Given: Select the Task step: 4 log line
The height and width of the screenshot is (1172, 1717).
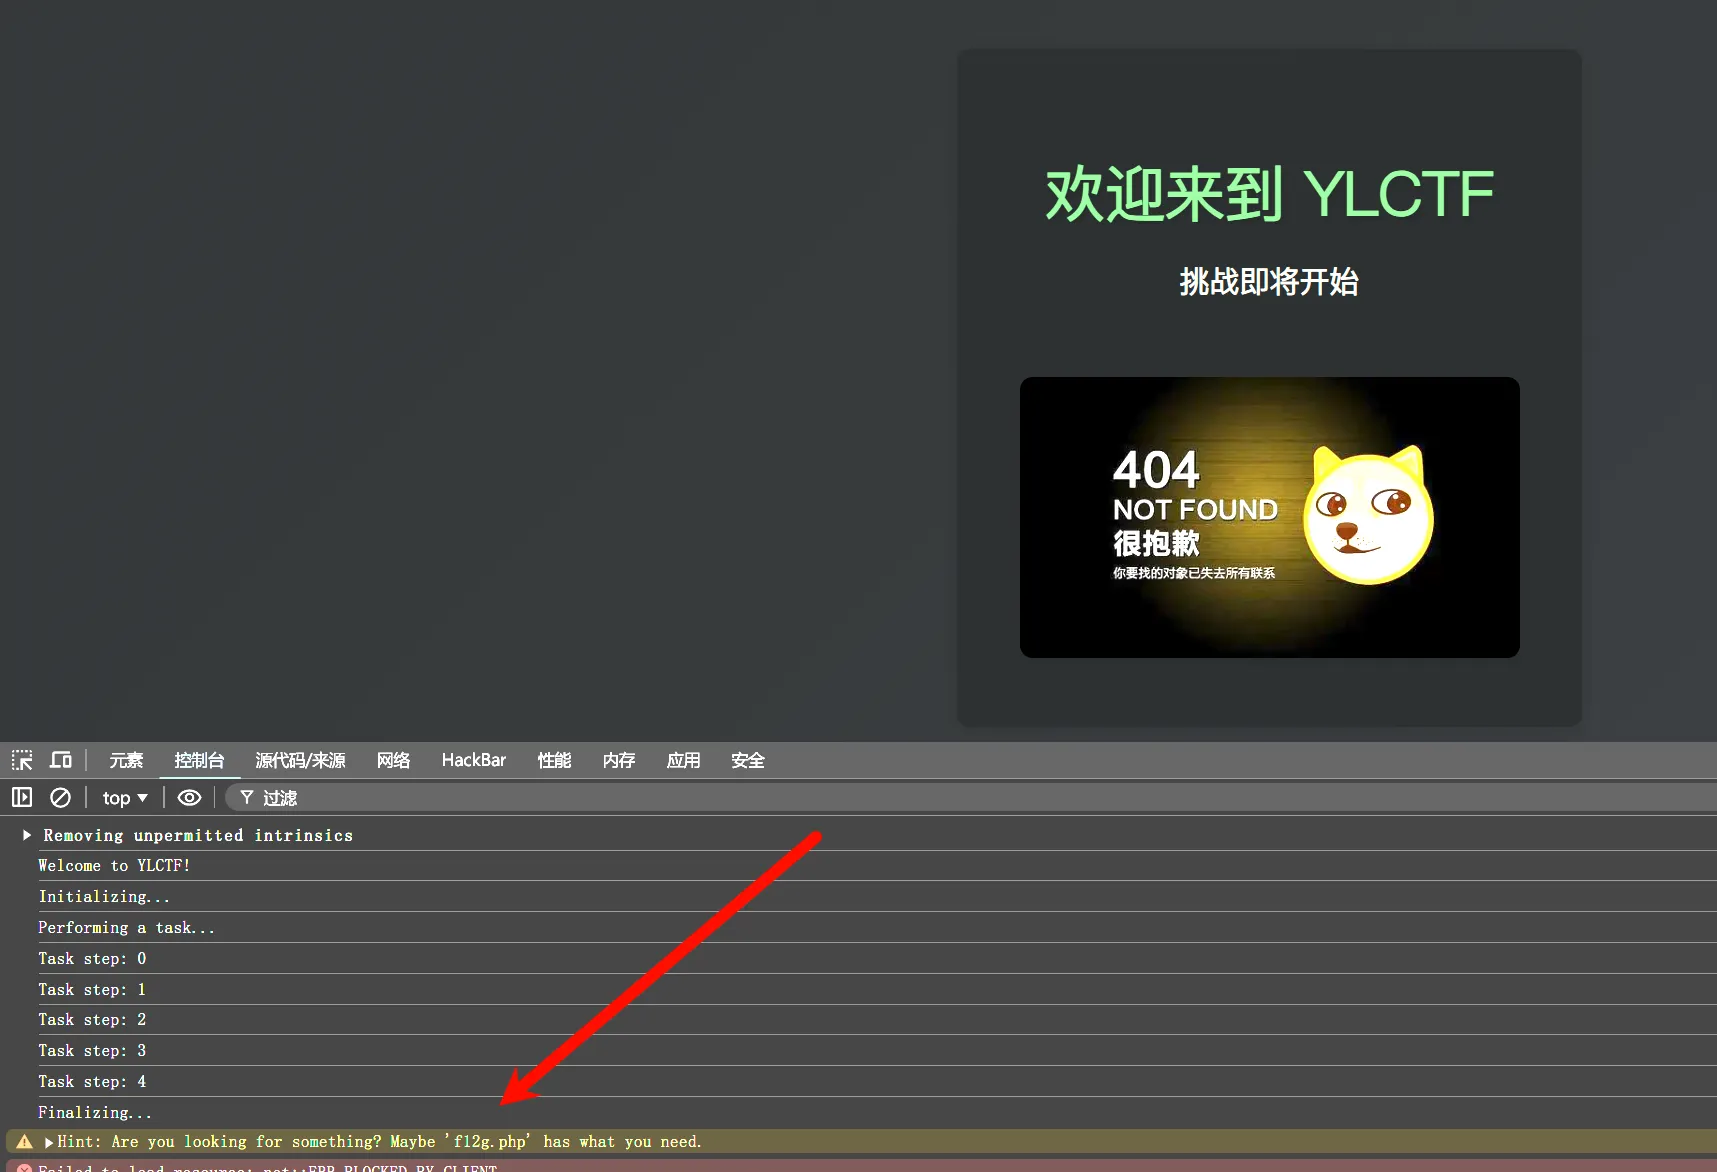Looking at the screenshot, I should click(92, 1082).
